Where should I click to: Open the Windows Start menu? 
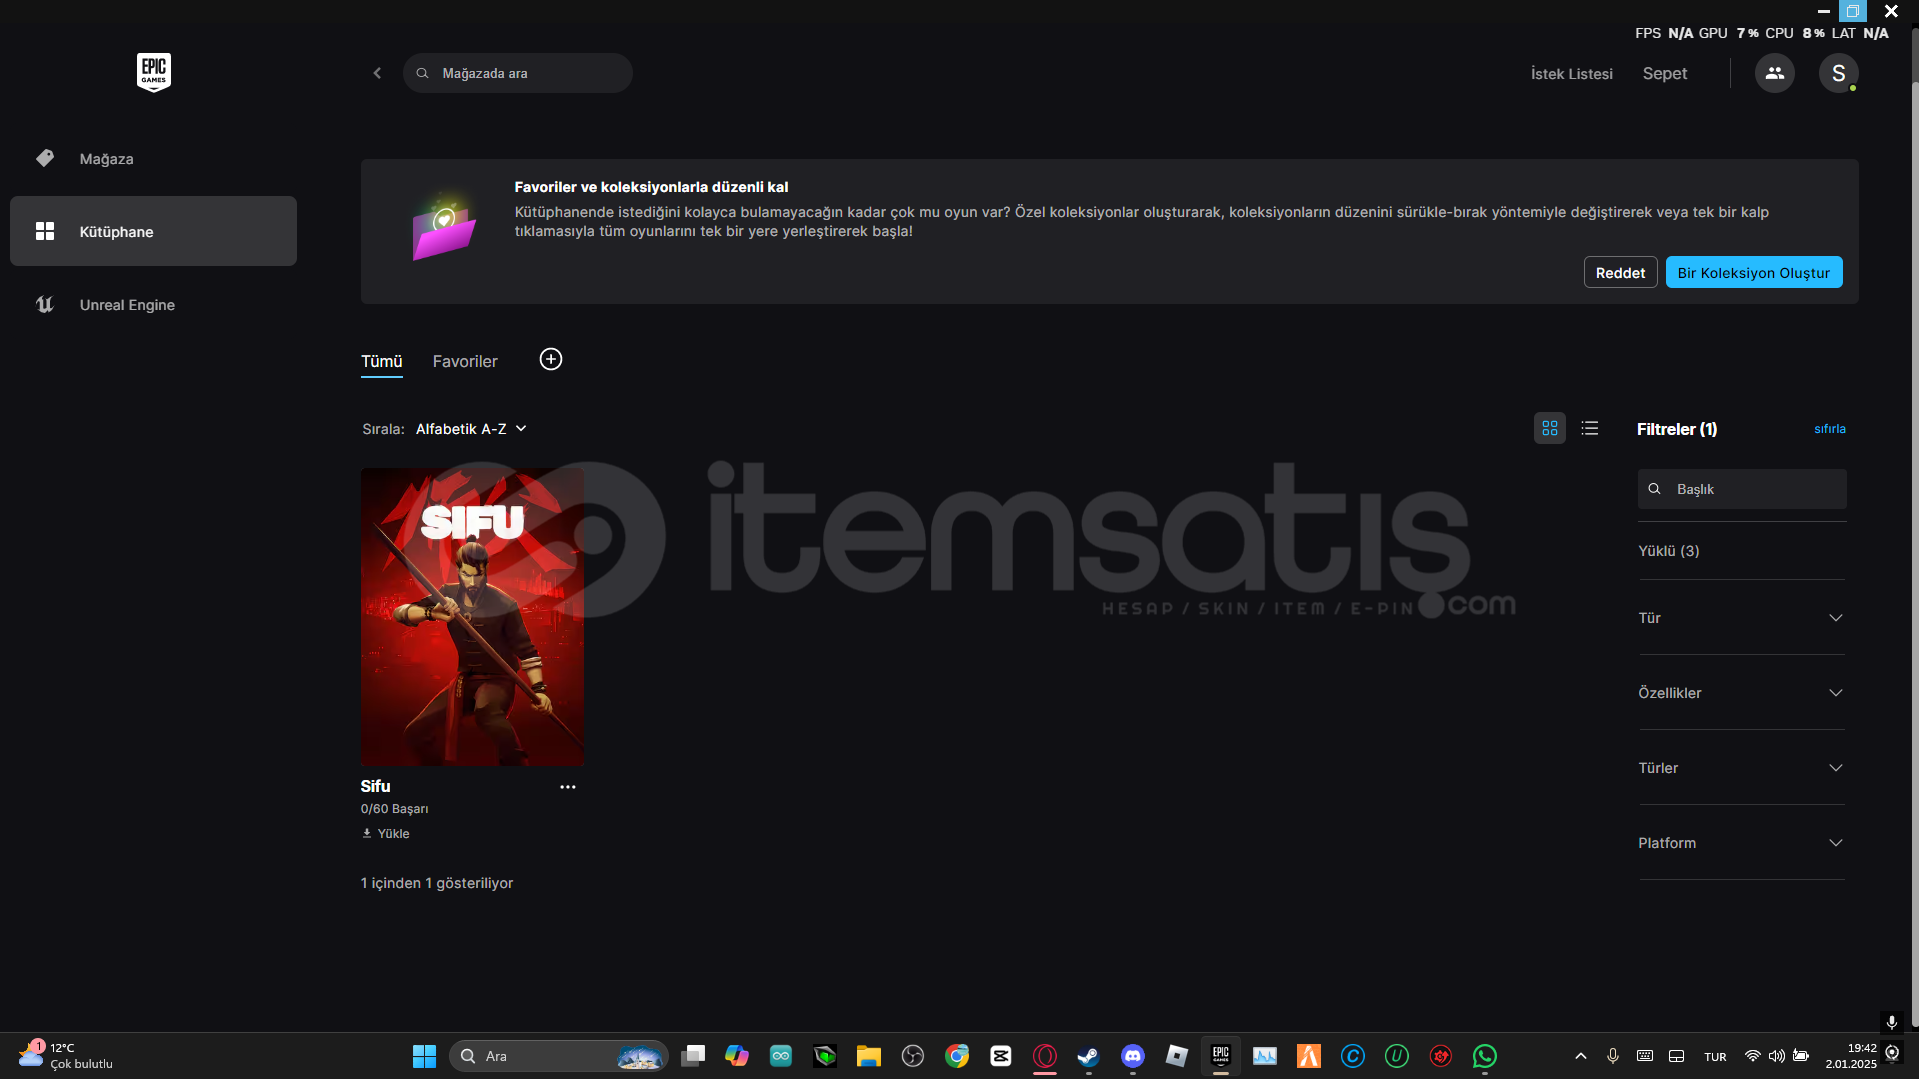coord(424,1056)
